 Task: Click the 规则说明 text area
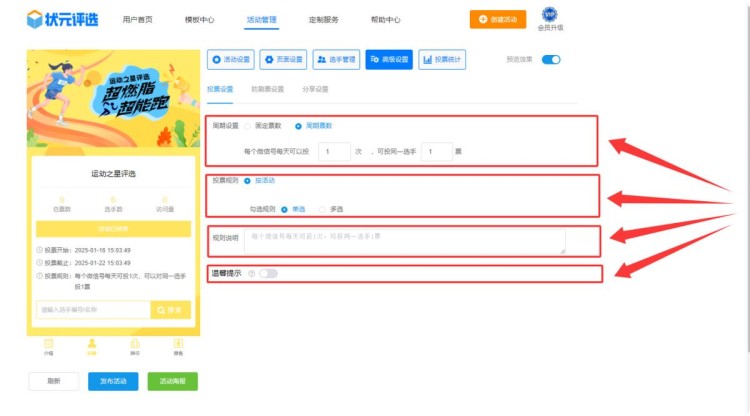[405, 241]
